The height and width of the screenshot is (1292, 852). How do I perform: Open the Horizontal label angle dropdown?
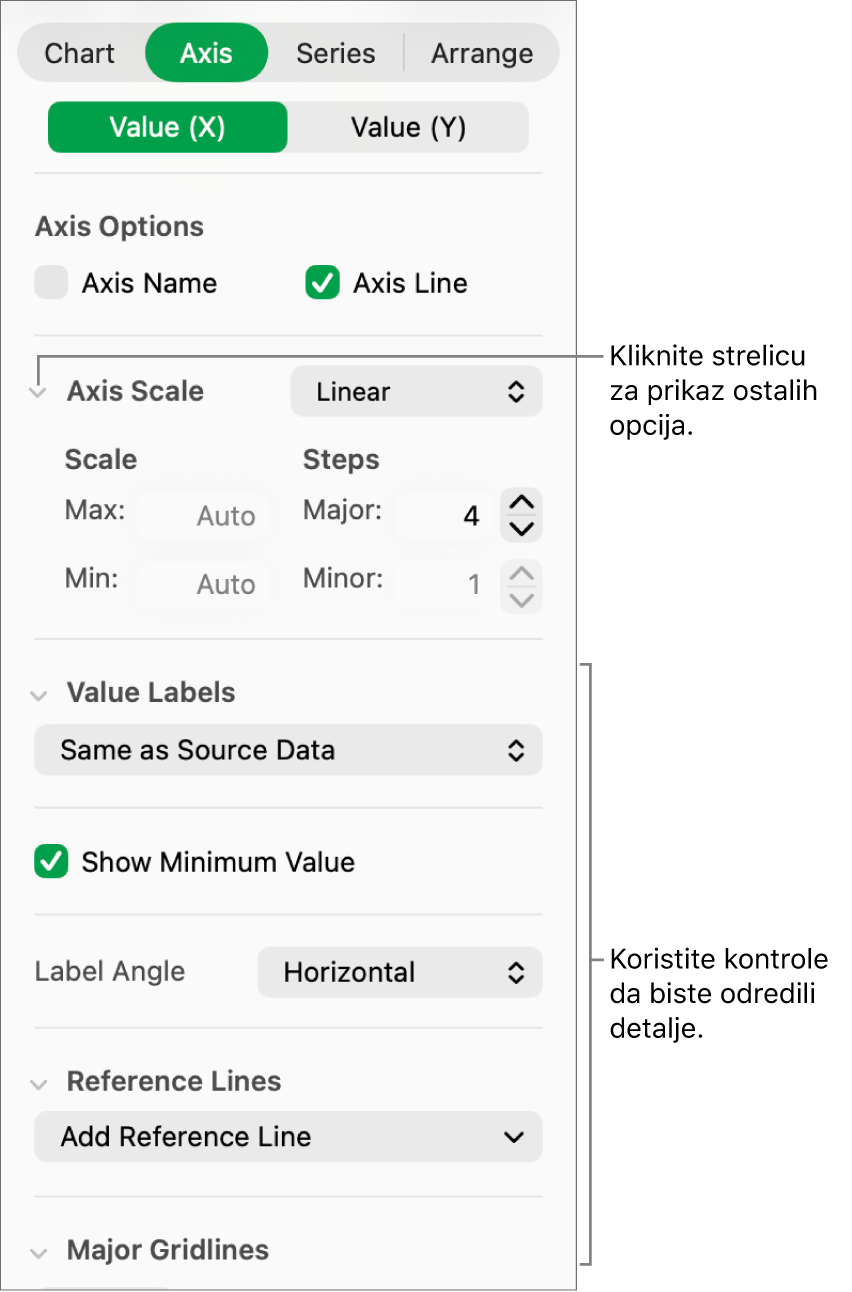tap(399, 972)
